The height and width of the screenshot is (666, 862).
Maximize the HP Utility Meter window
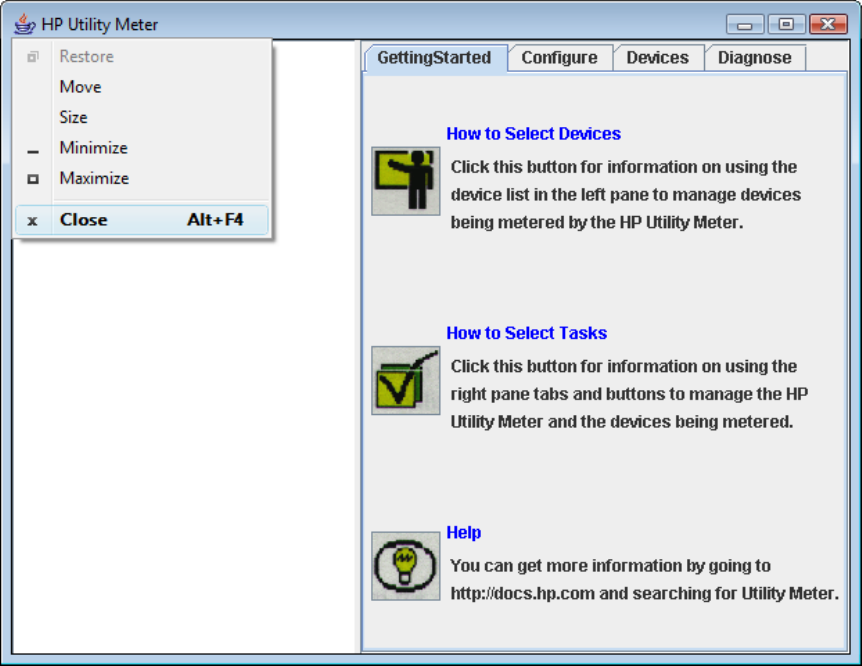pyautogui.click(x=786, y=25)
